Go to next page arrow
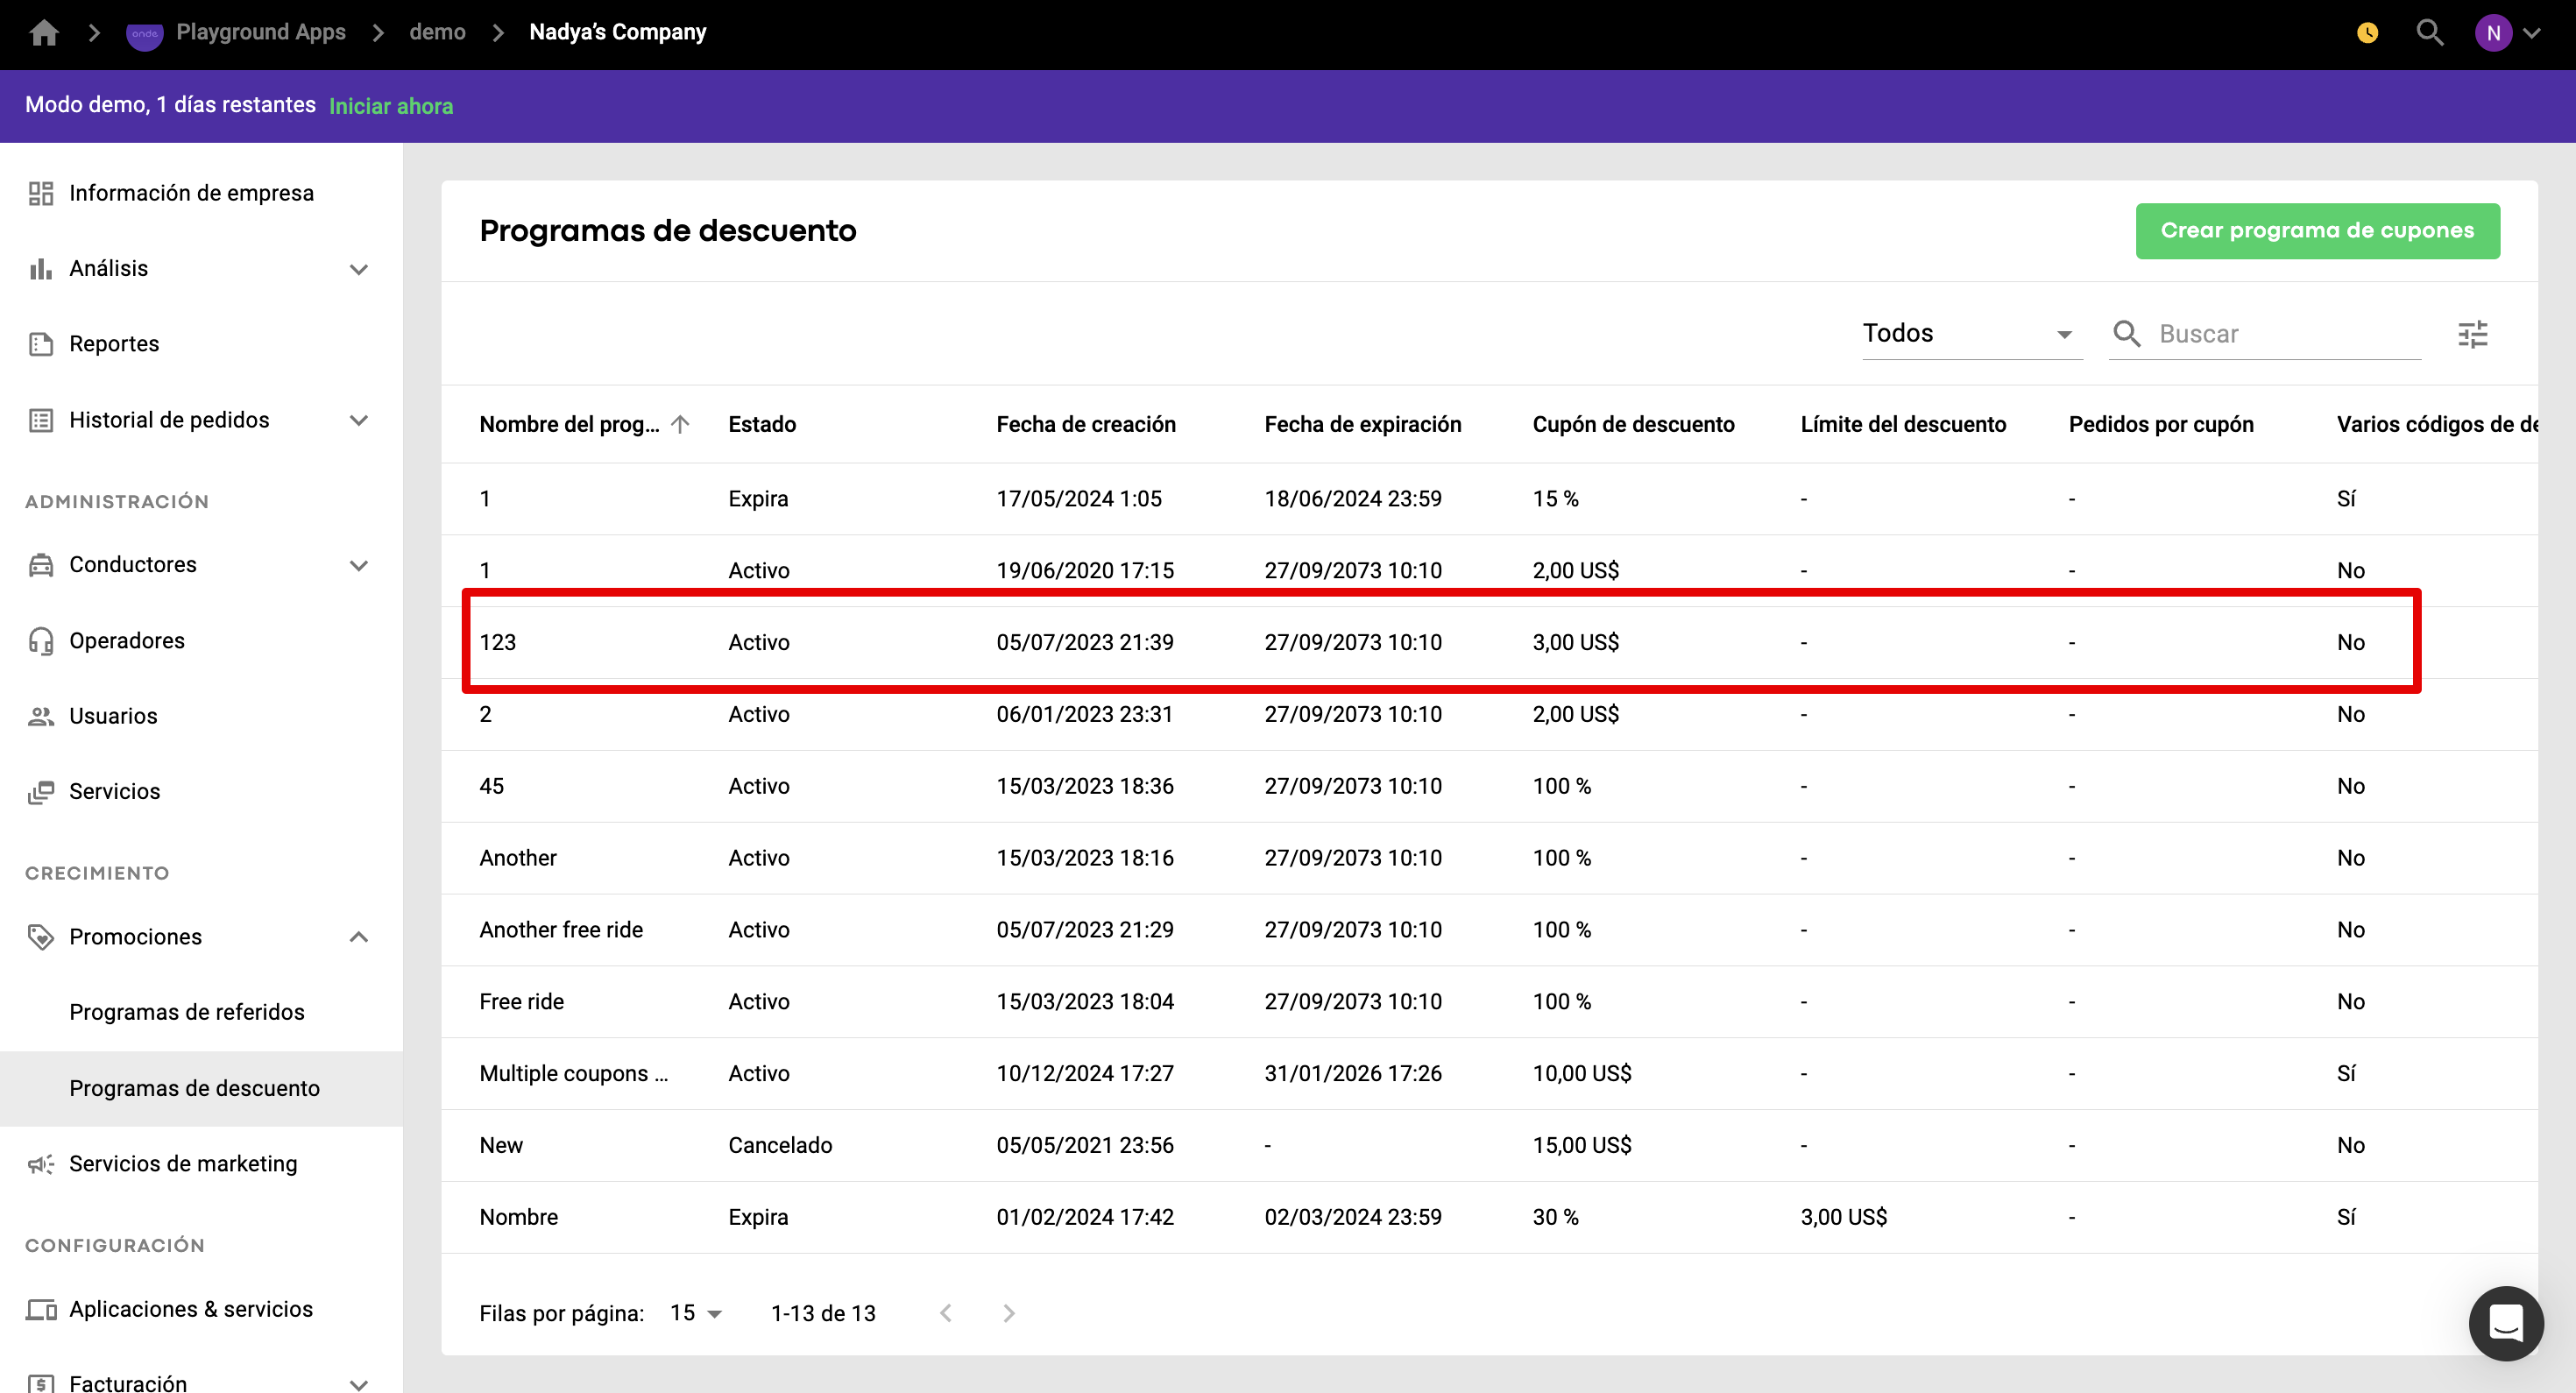This screenshot has height=1393, width=2576. coord(1008,1313)
